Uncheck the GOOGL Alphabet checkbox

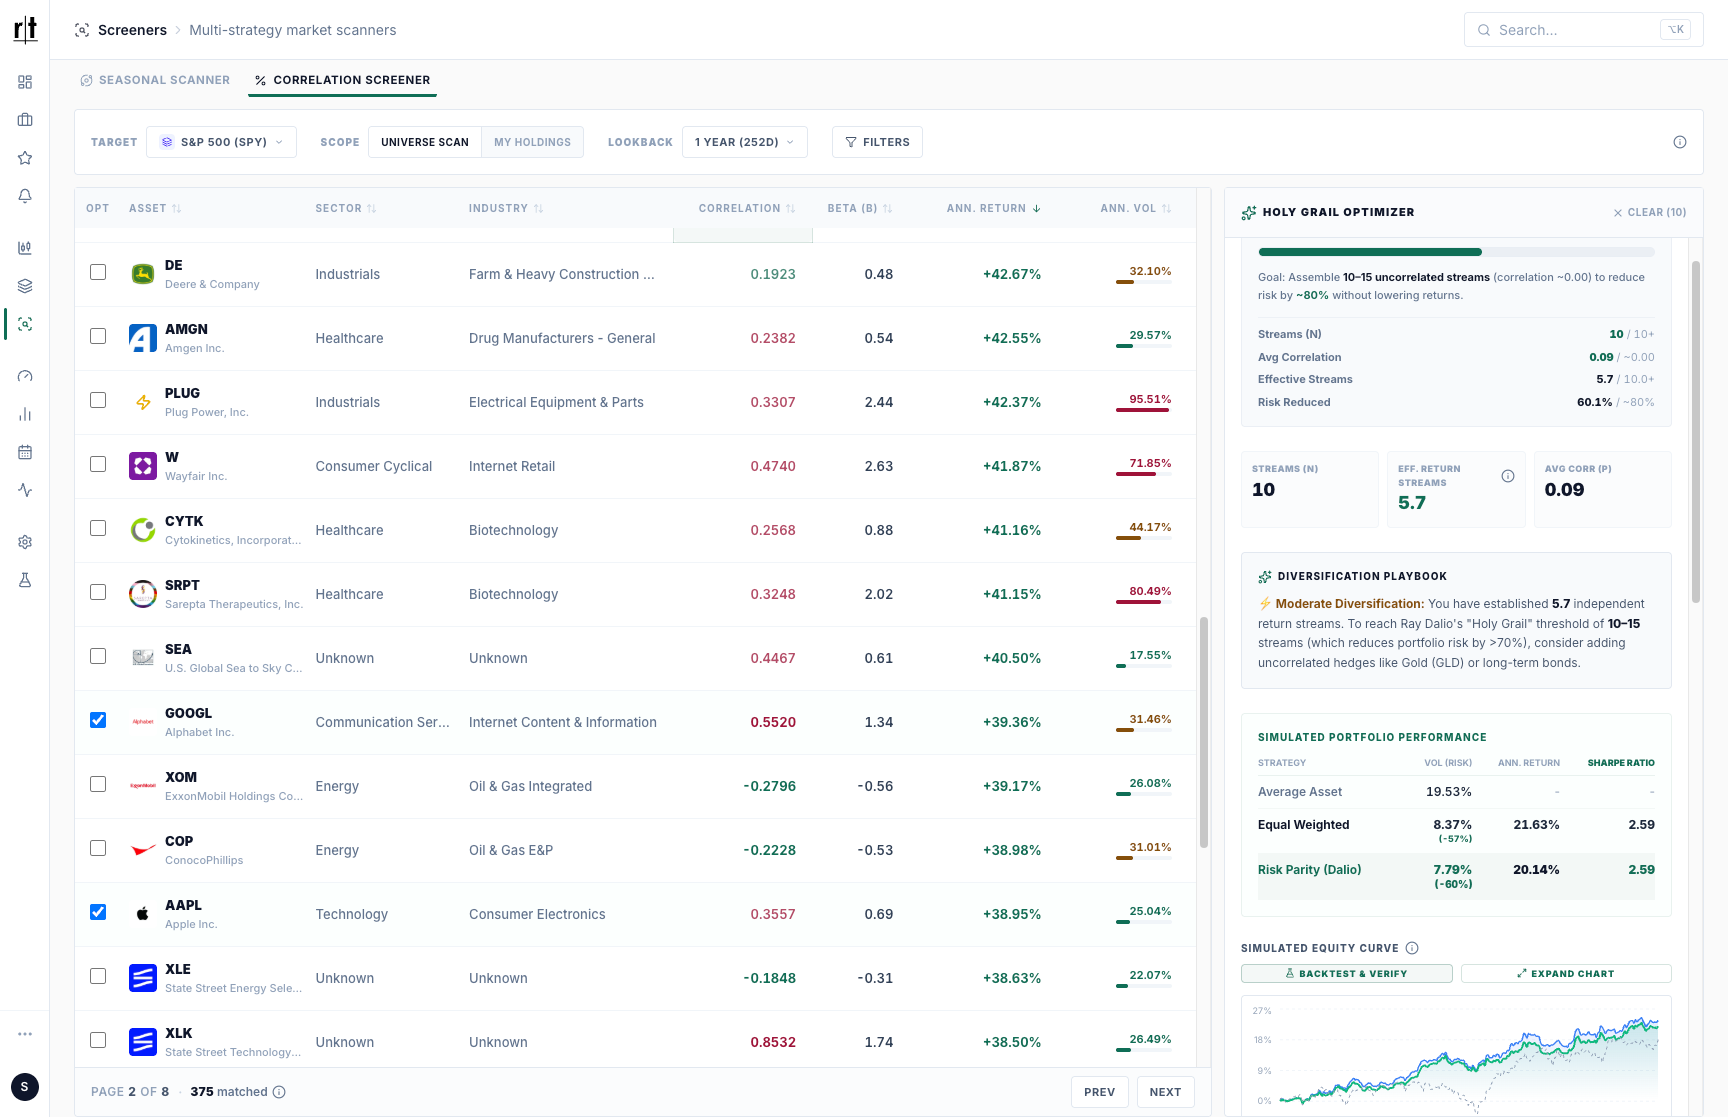pos(98,720)
